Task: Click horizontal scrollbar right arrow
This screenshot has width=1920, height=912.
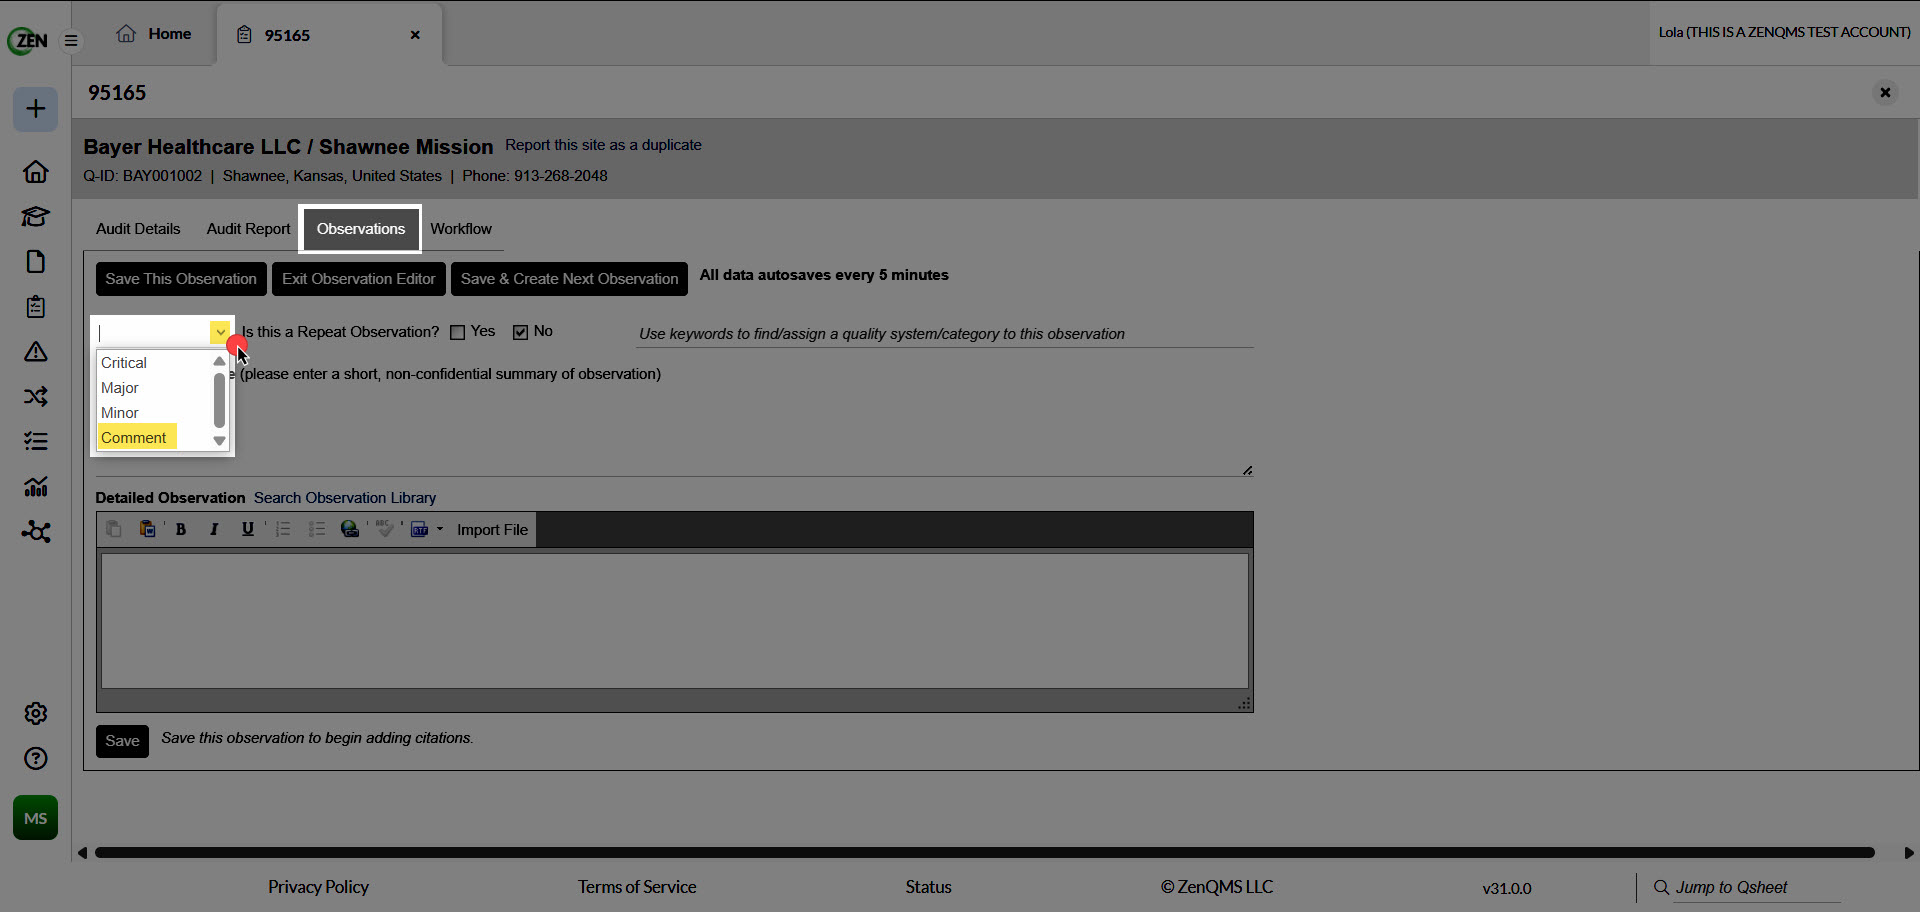Action: click(x=1909, y=853)
